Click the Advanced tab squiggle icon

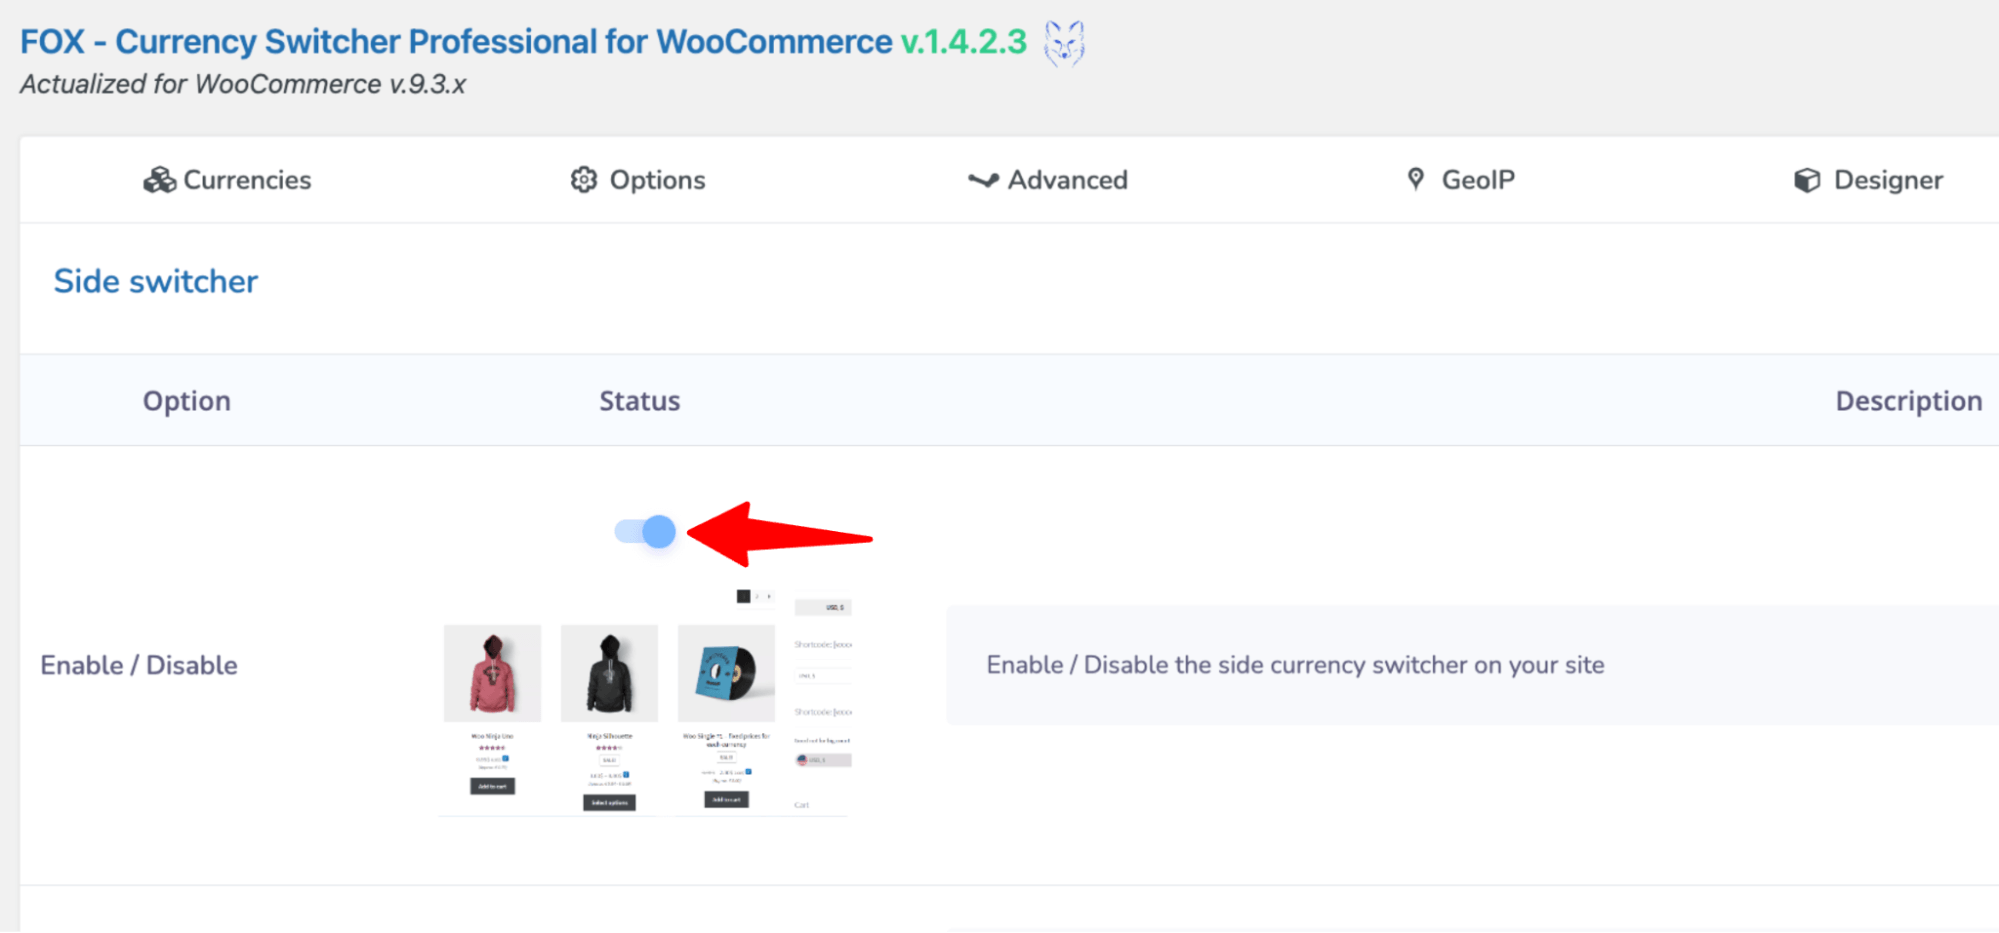[x=983, y=180]
